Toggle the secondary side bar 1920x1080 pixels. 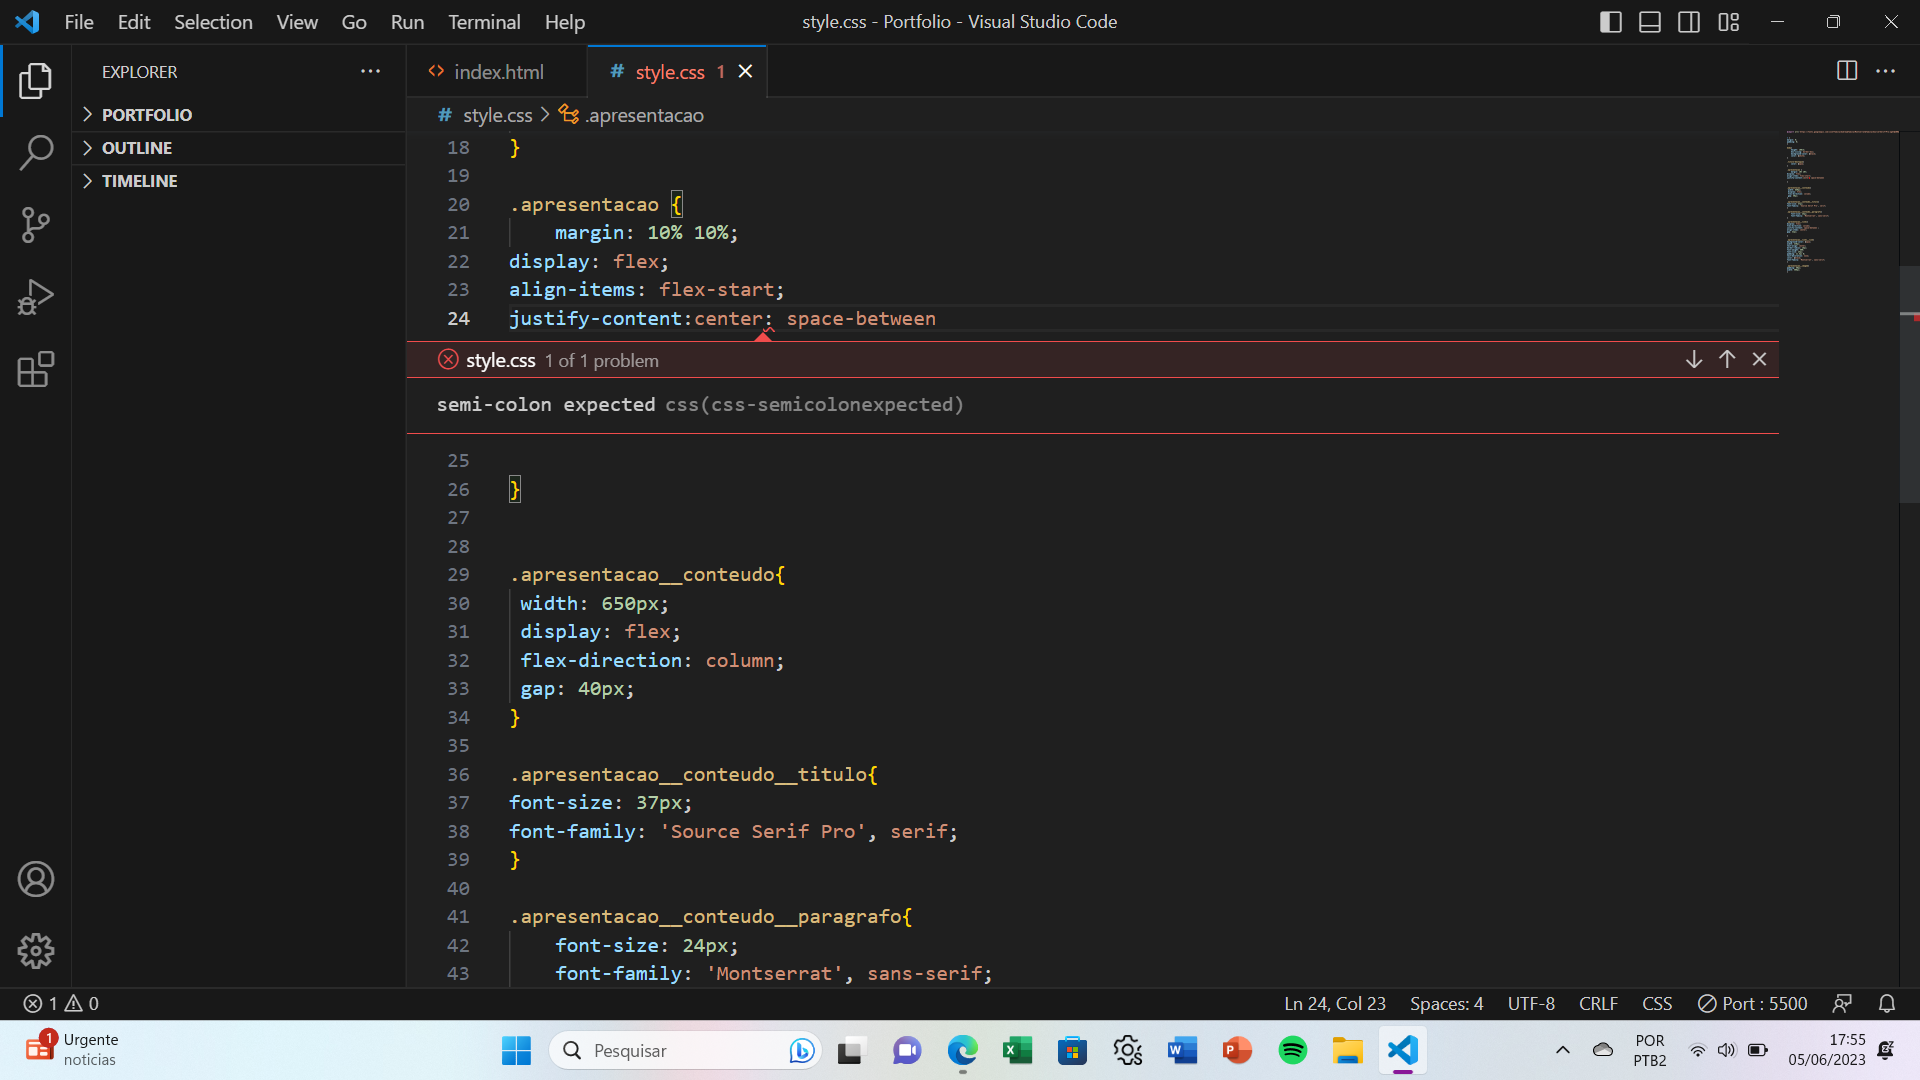1689,22
